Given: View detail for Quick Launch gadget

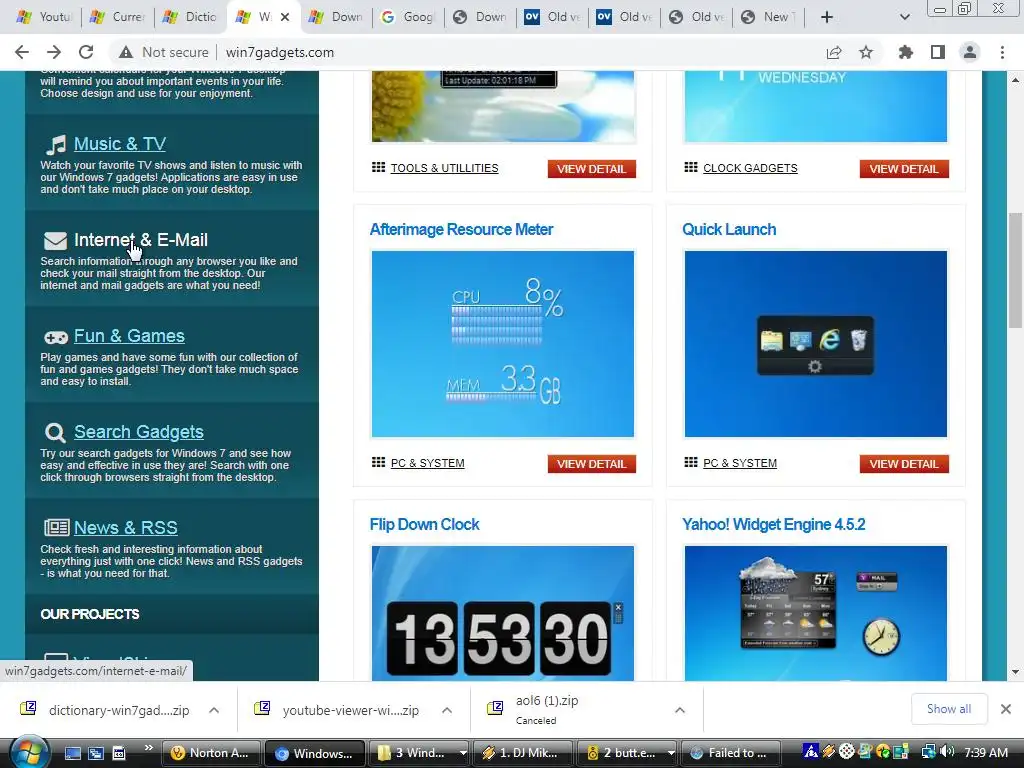Looking at the screenshot, I should click(x=904, y=464).
